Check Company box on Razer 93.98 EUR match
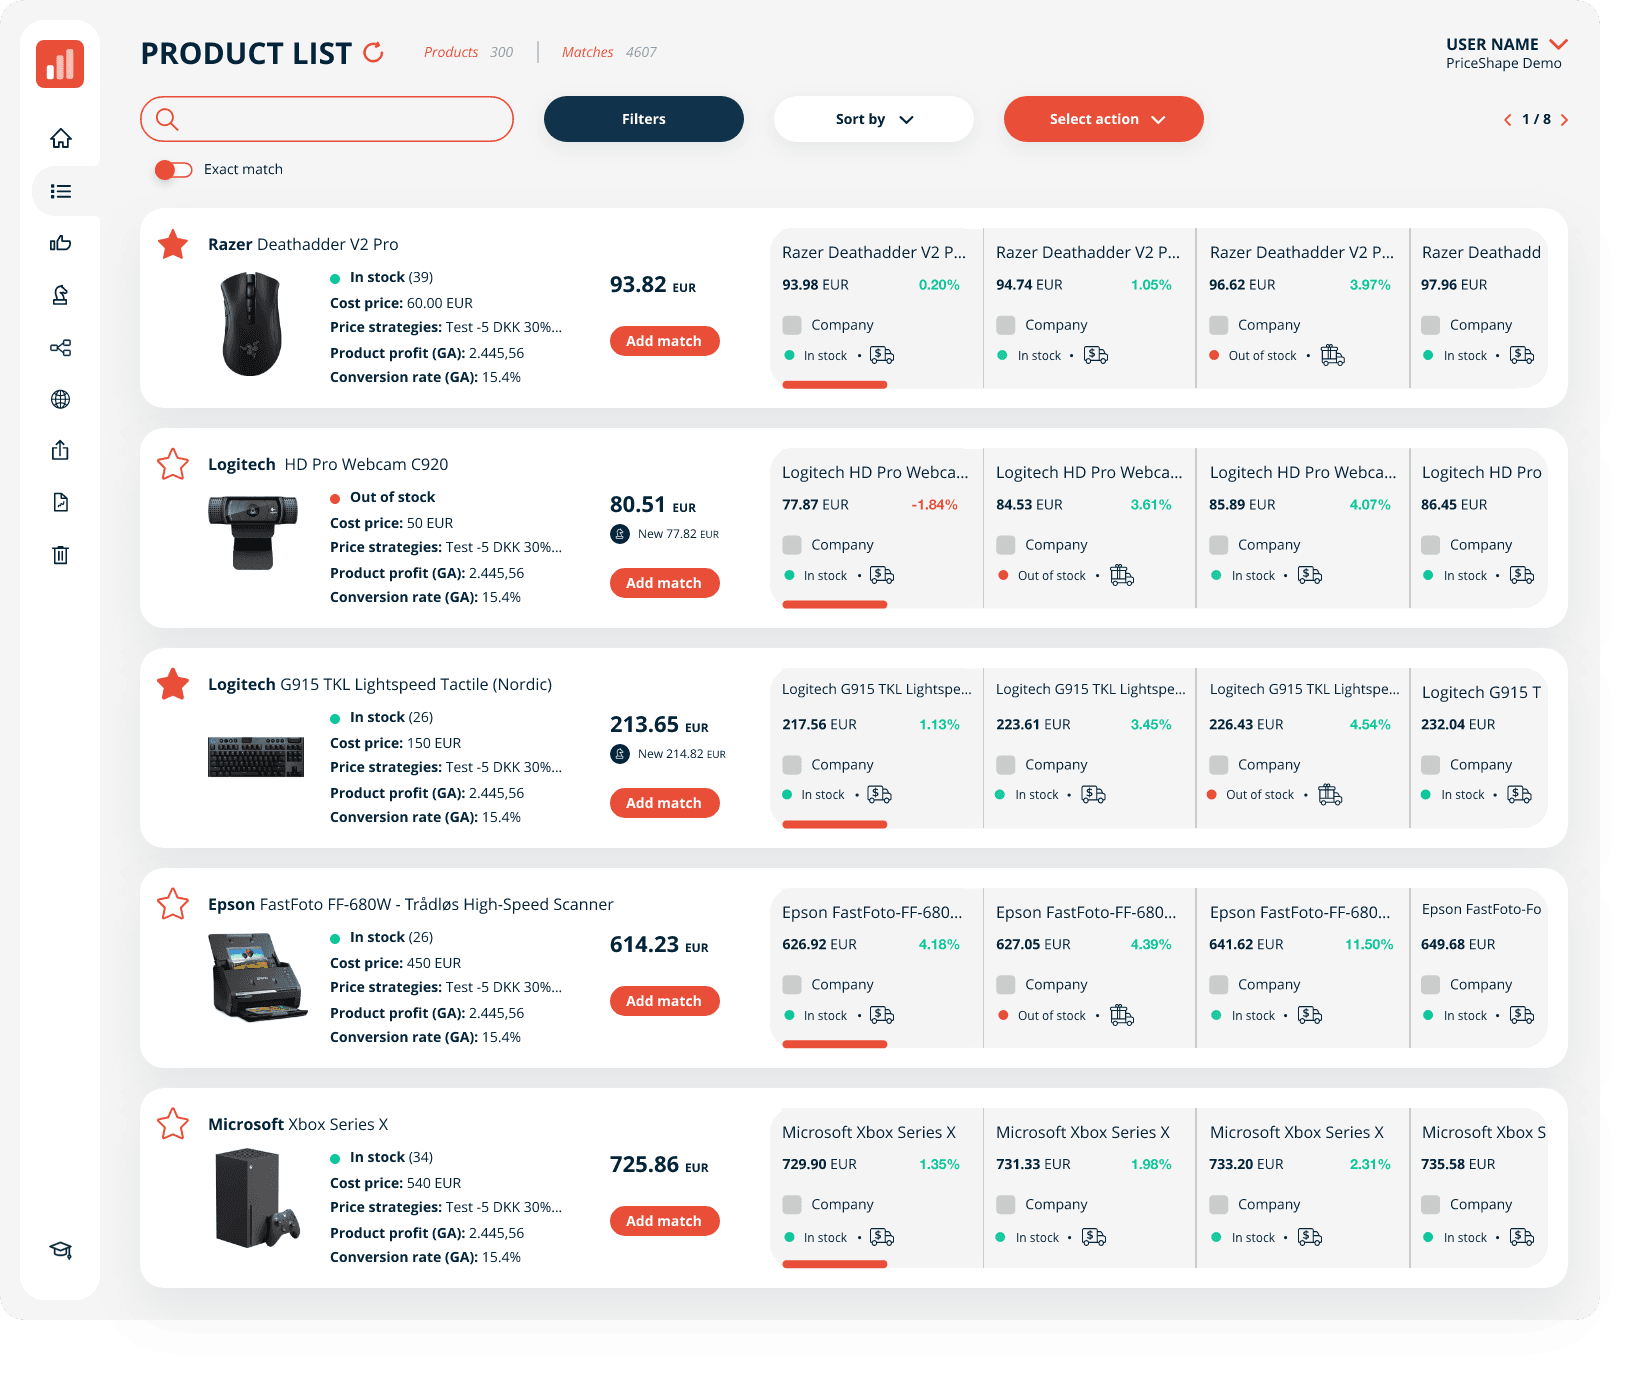The width and height of the screenshot is (1640, 1384). [x=792, y=325]
